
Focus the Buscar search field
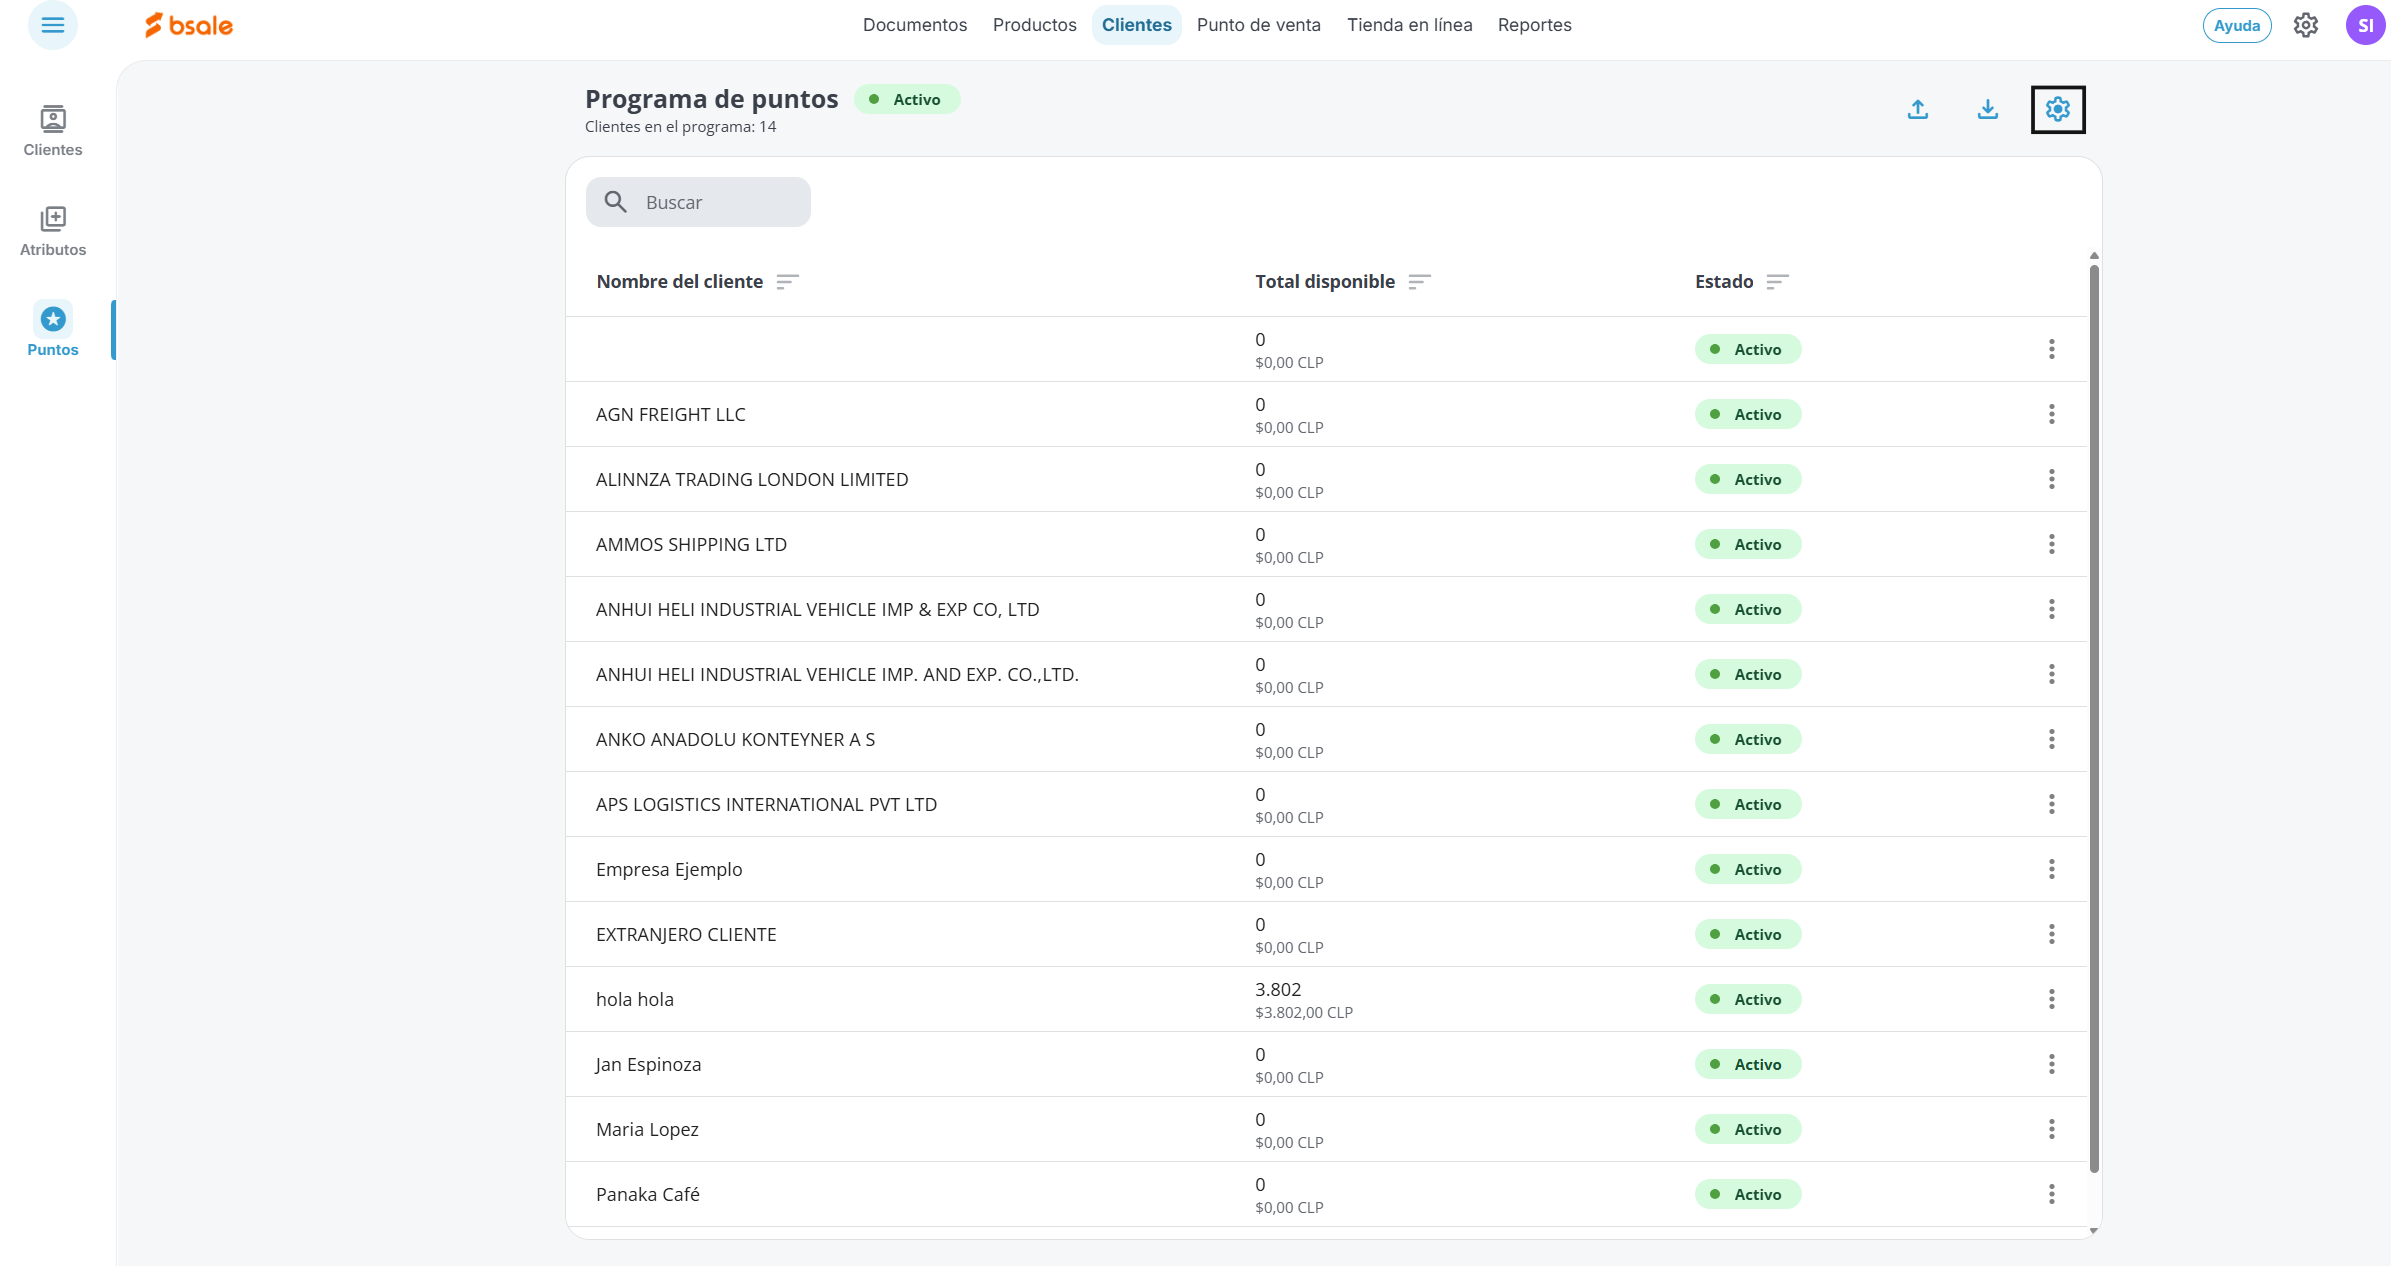(x=720, y=202)
